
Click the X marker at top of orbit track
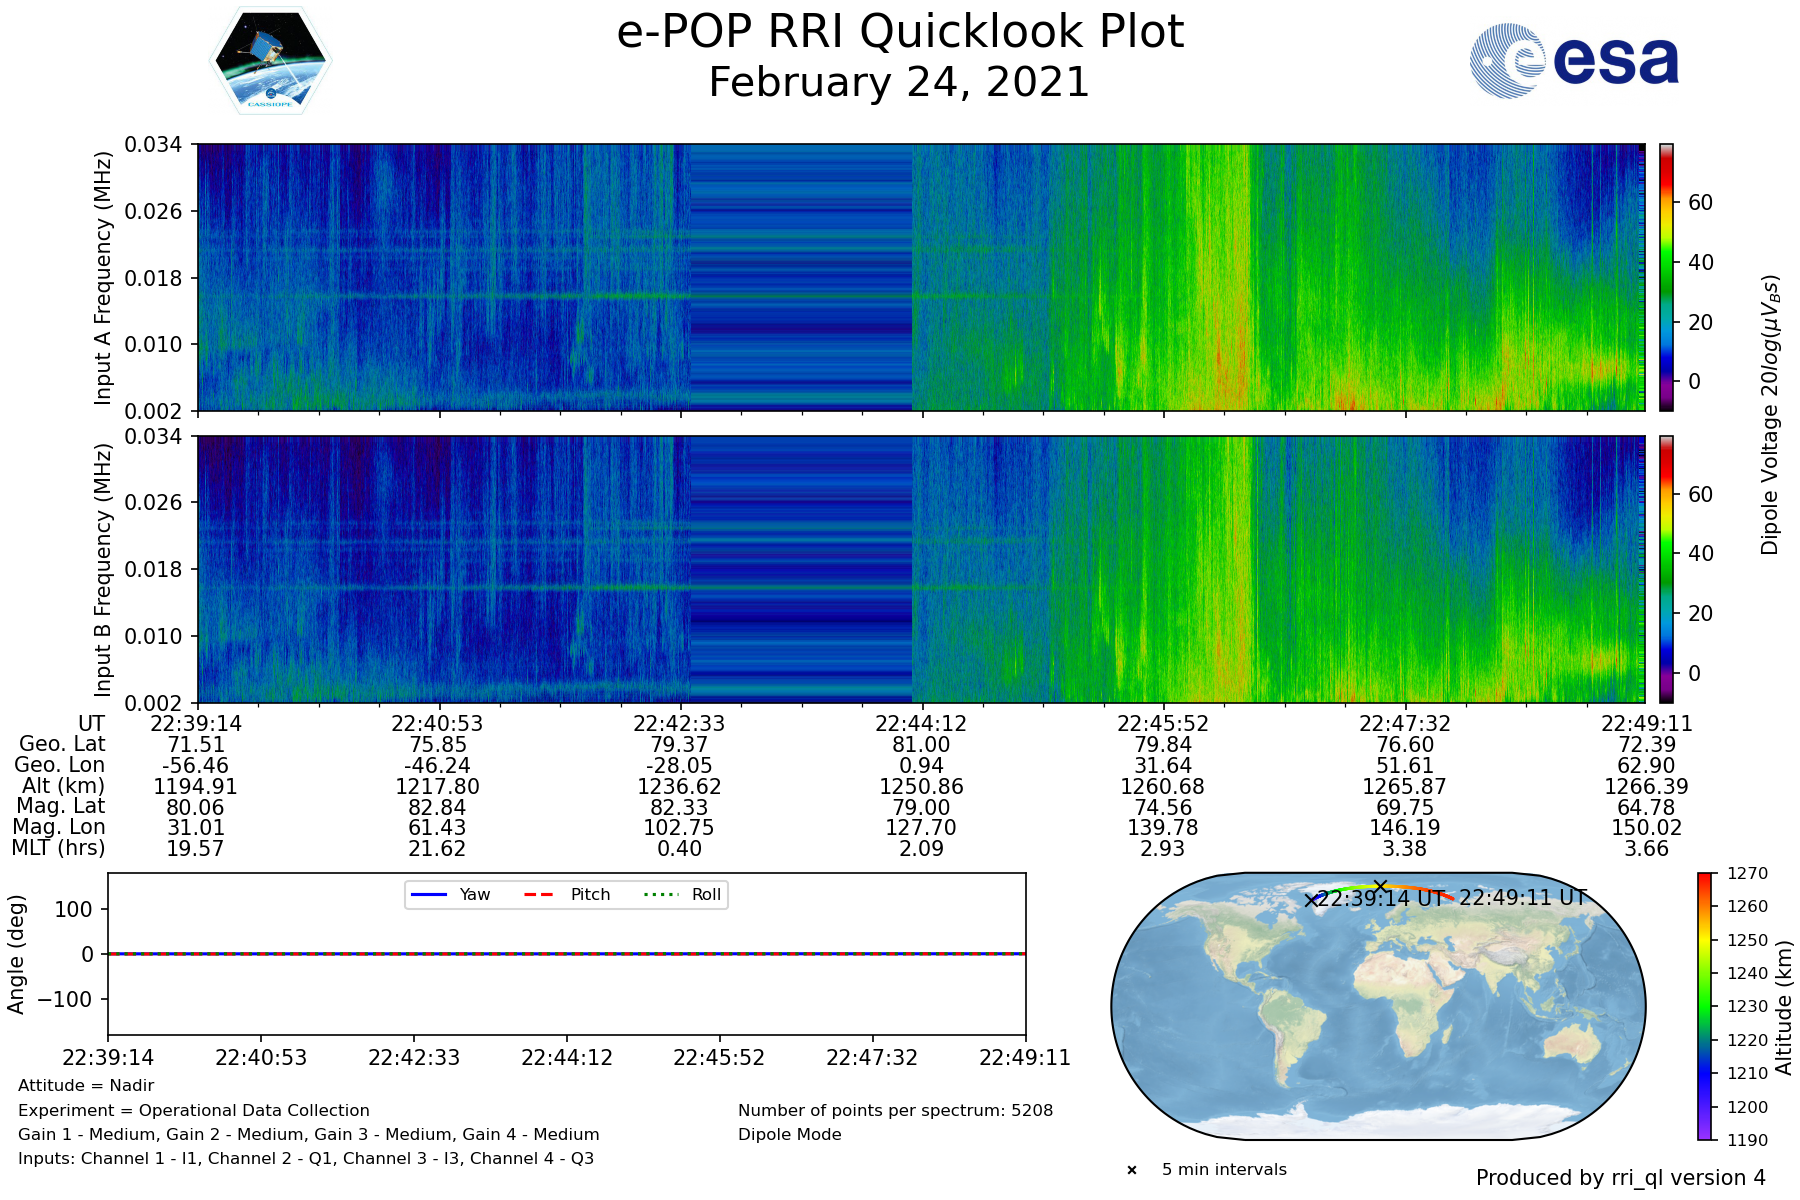pyautogui.click(x=1380, y=886)
